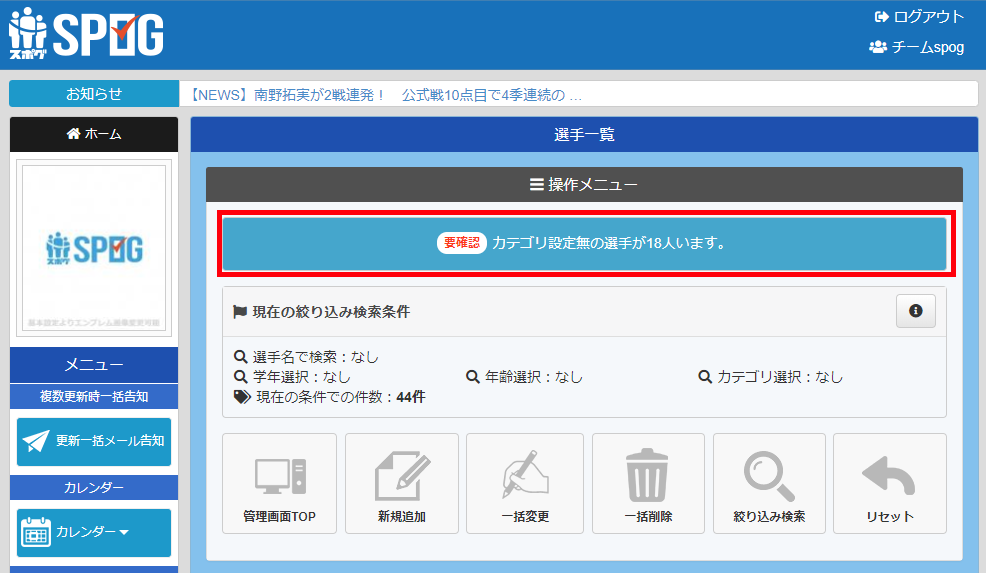This screenshot has width=986, height=573.
Task: Expand the カレンダー dropdown button
Action: 94,532
